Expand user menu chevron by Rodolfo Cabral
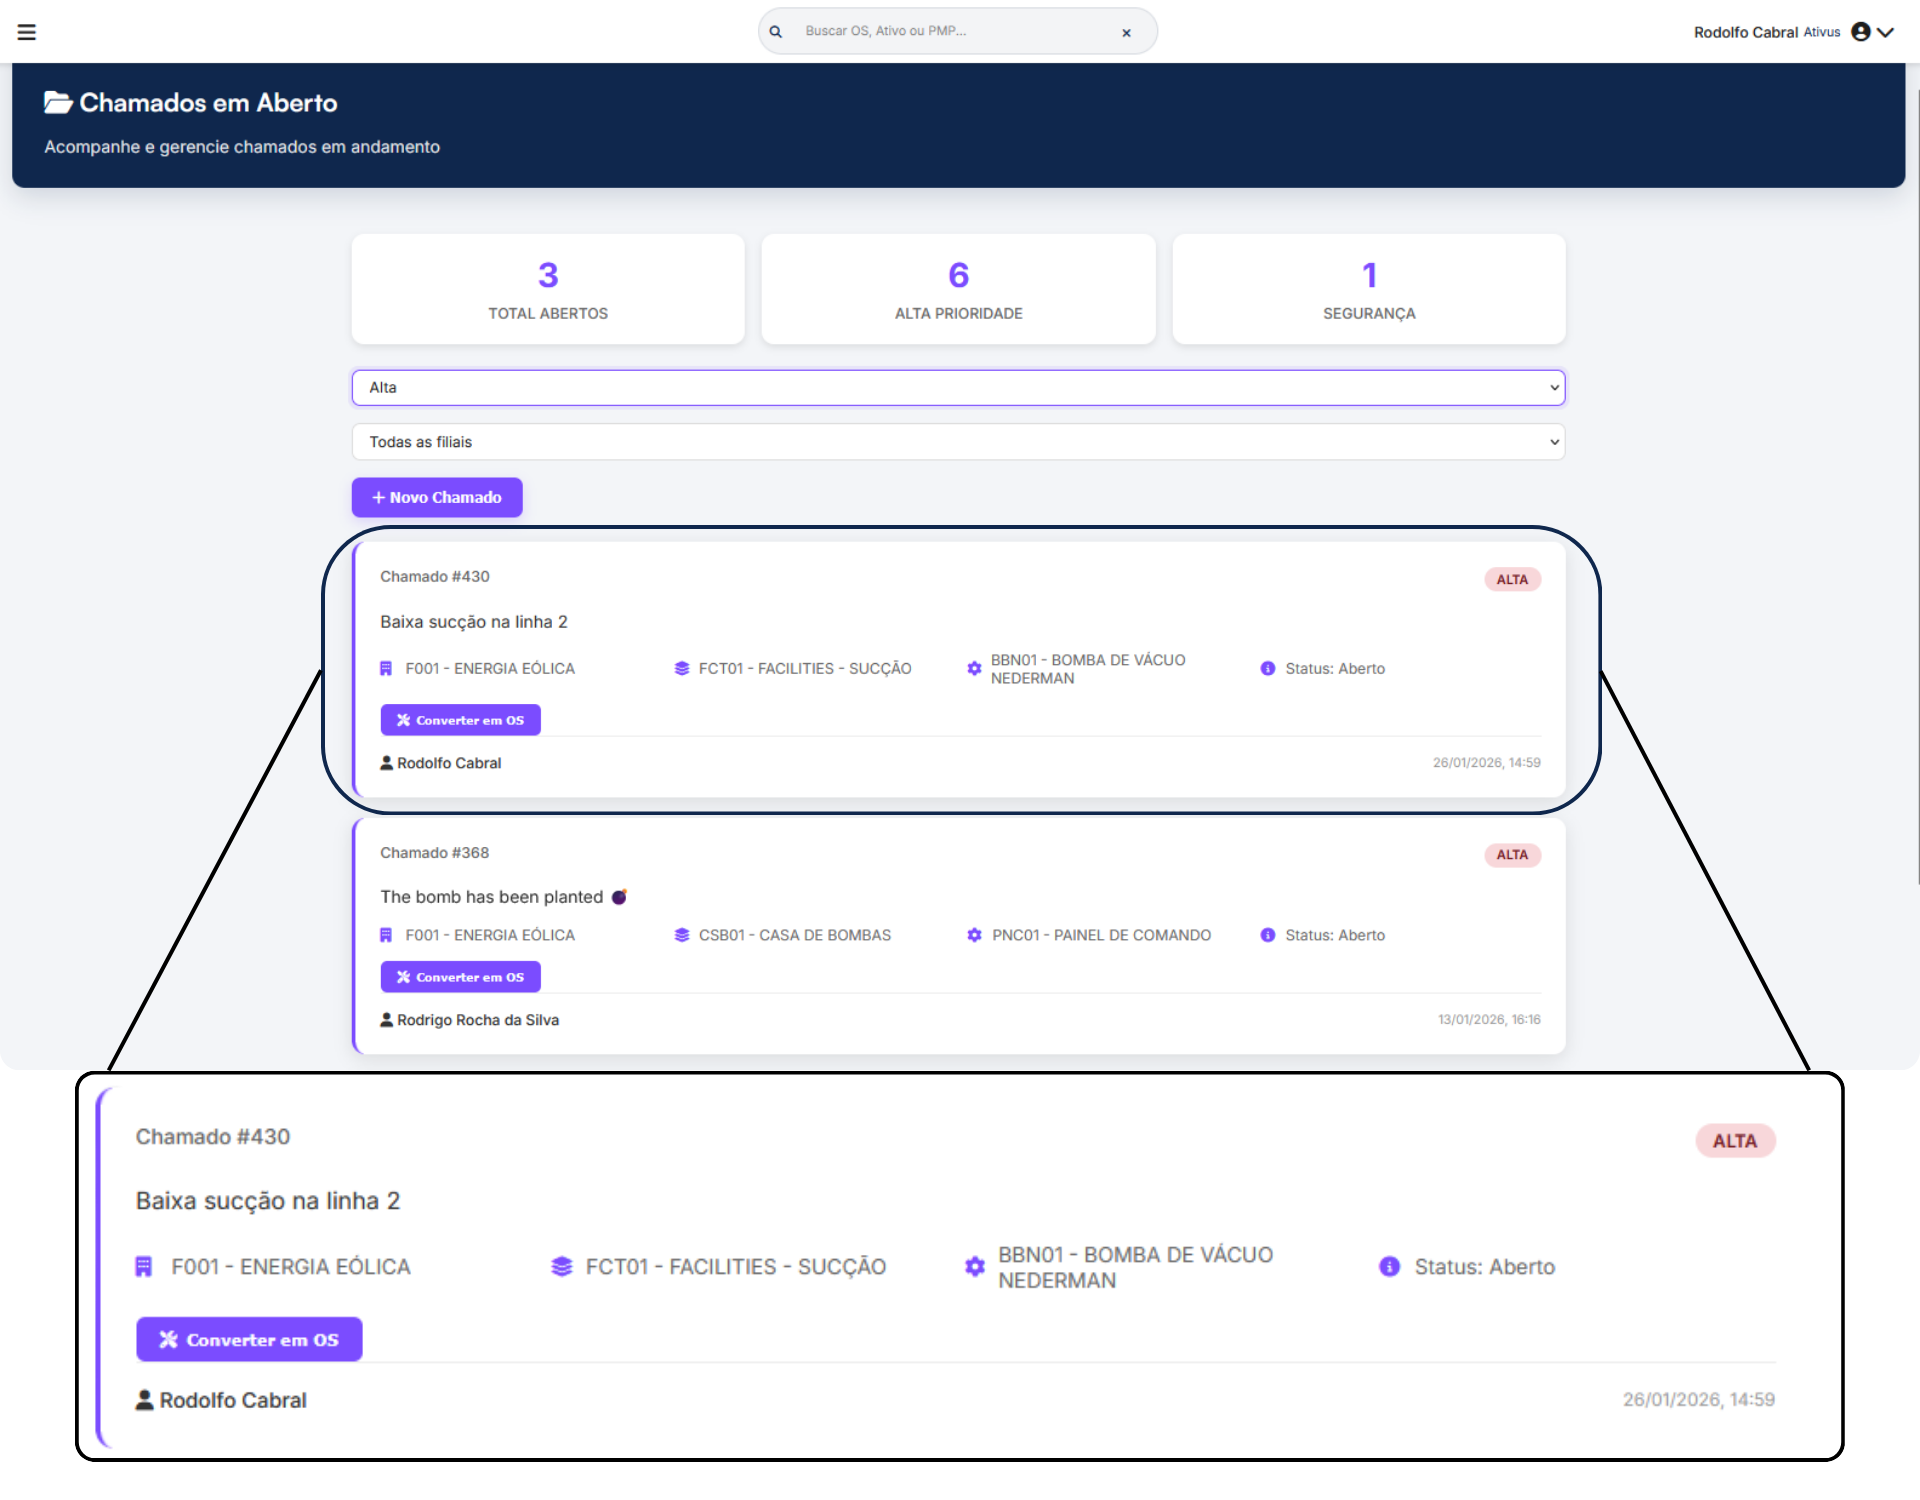1920x1500 pixels. (x=1886, y=32)
